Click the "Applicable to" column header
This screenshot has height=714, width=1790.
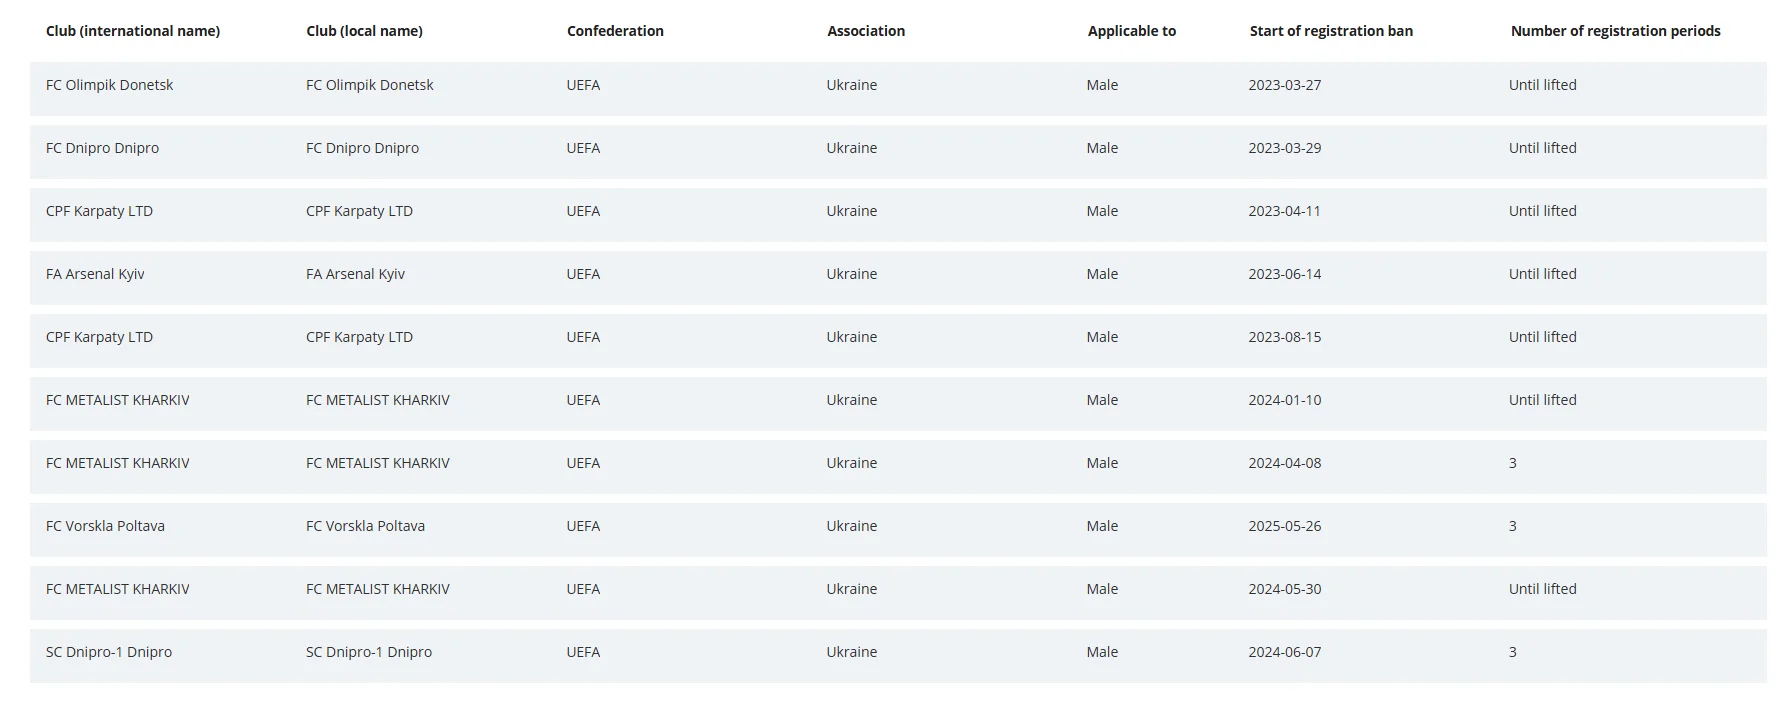click(1132, 31)
